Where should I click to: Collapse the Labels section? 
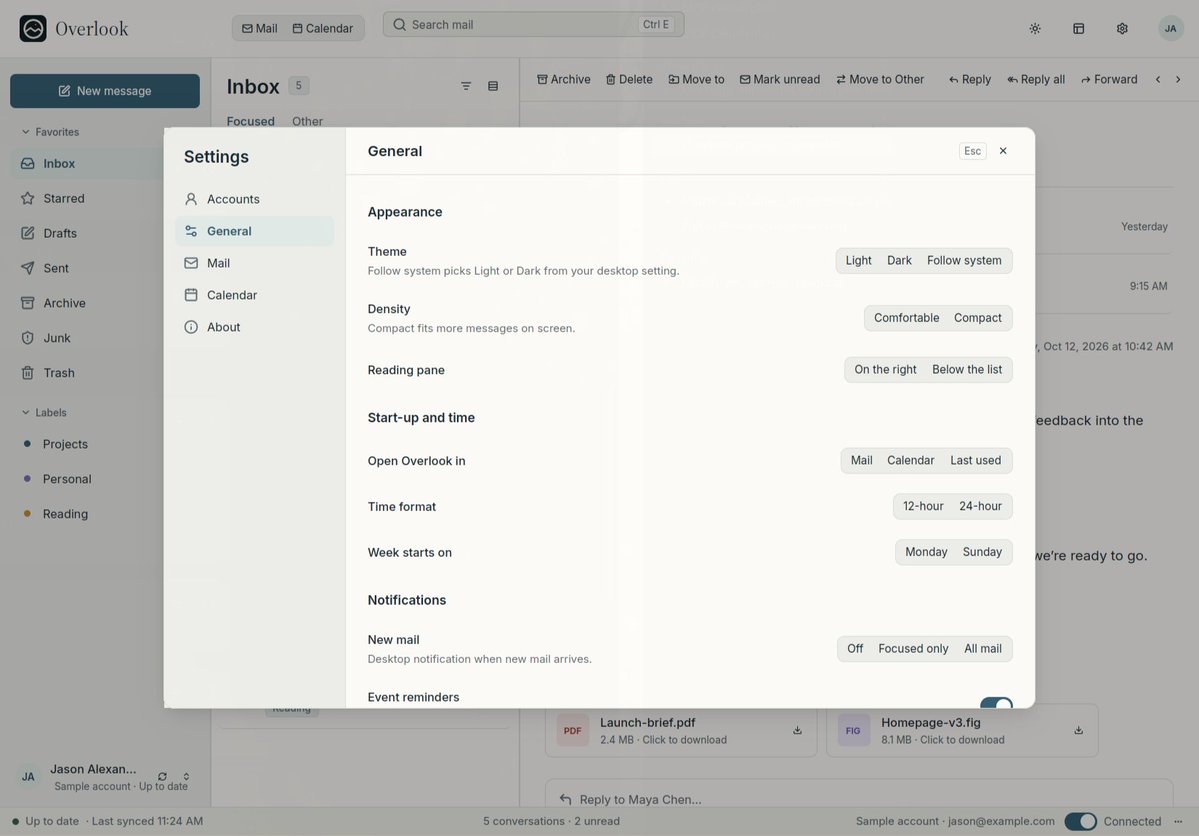[x=44, y=413]
